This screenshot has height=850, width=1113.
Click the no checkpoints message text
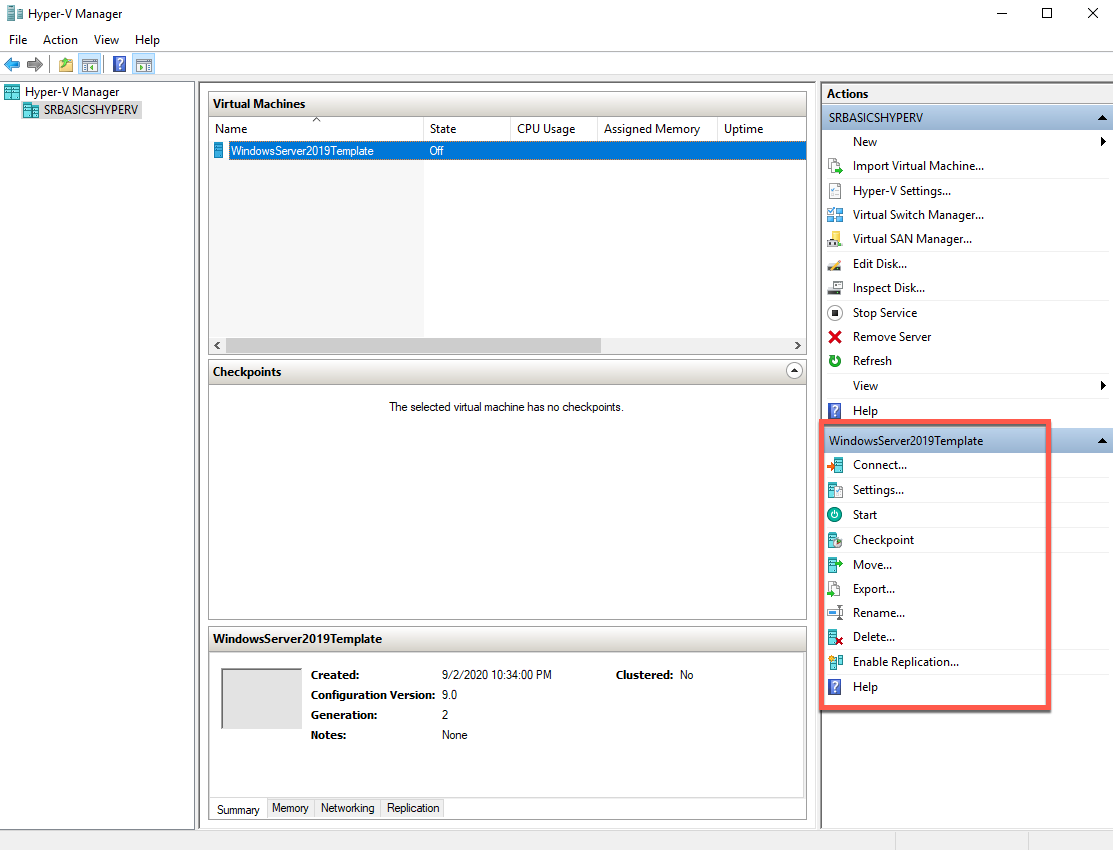coord(506,407)
